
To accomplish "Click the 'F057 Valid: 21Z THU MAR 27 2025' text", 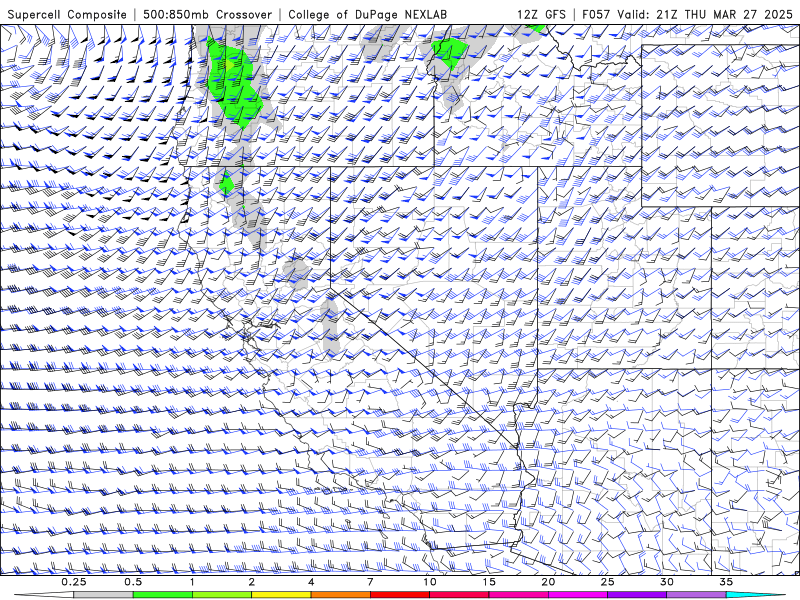I will point(687,14).
